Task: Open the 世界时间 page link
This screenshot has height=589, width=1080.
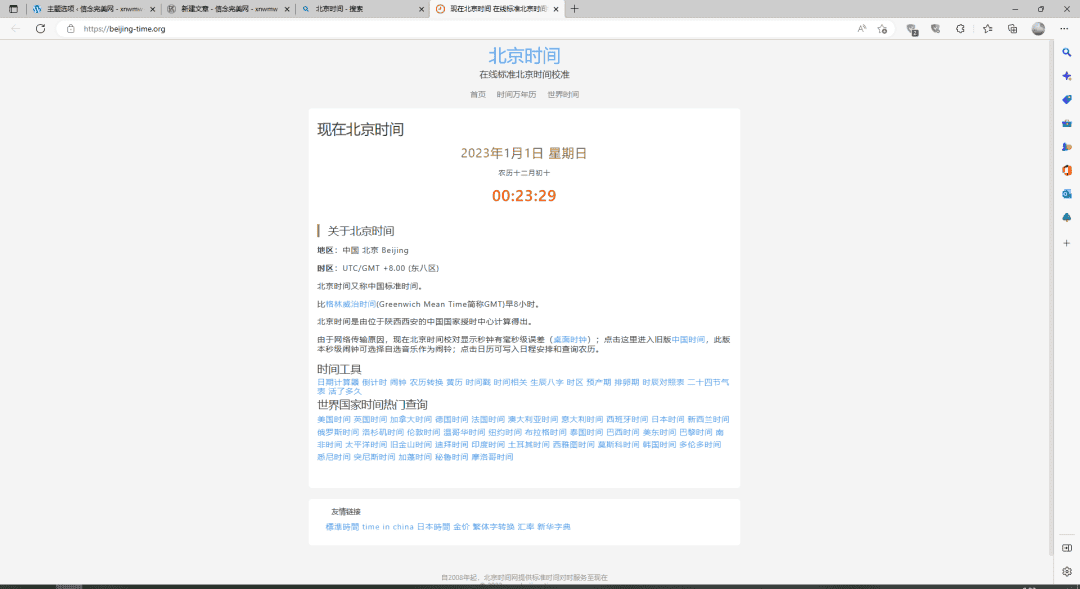Action: (563, 93)
